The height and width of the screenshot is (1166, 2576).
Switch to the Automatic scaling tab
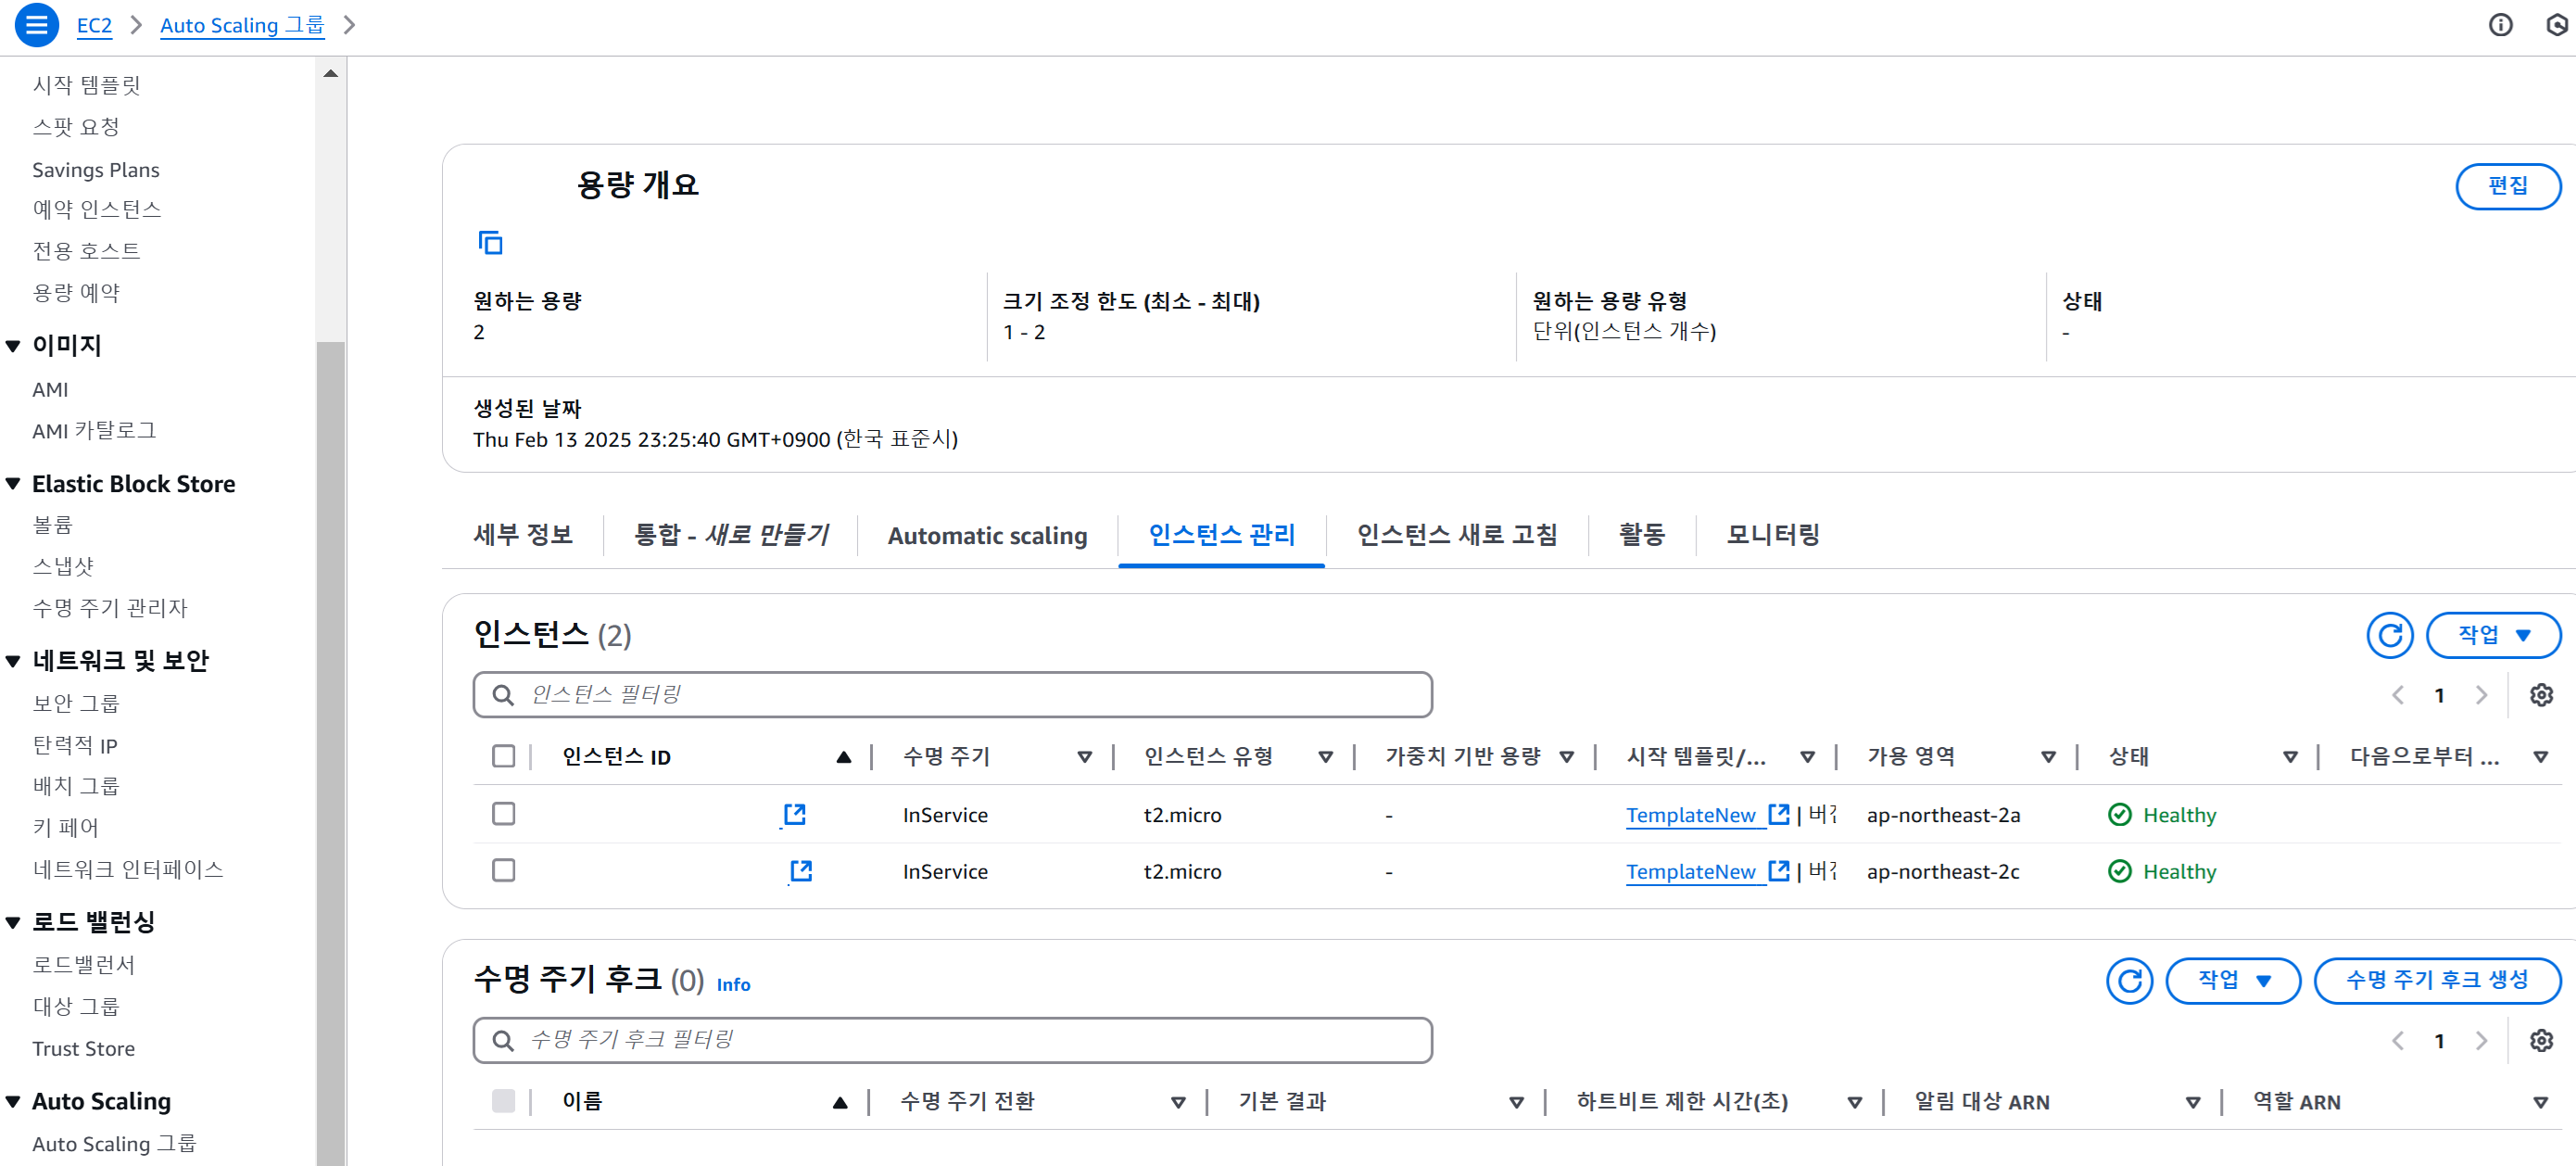click(986, 536)
